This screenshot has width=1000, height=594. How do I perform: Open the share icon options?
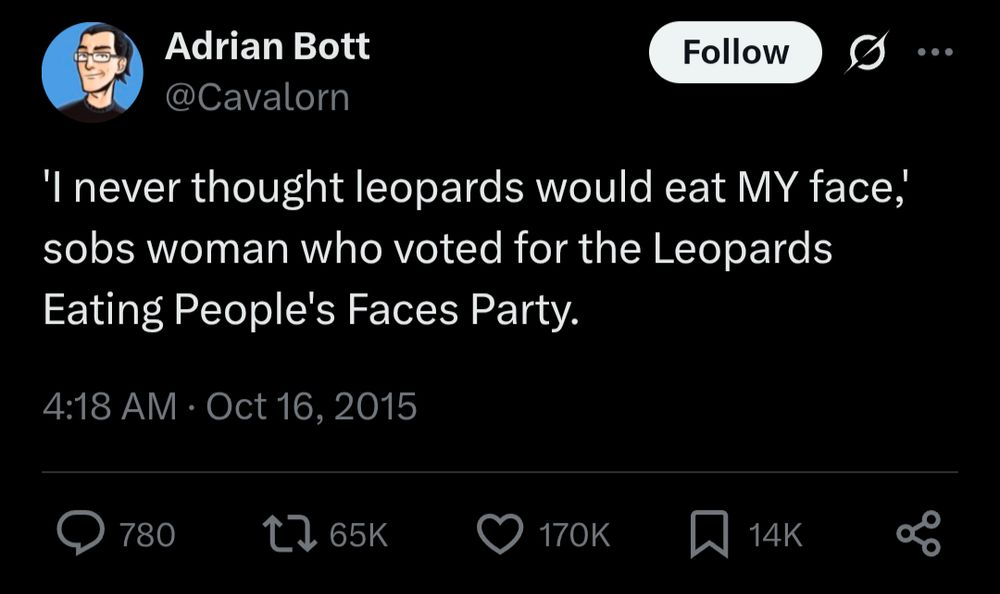click(x=918, y=535)
